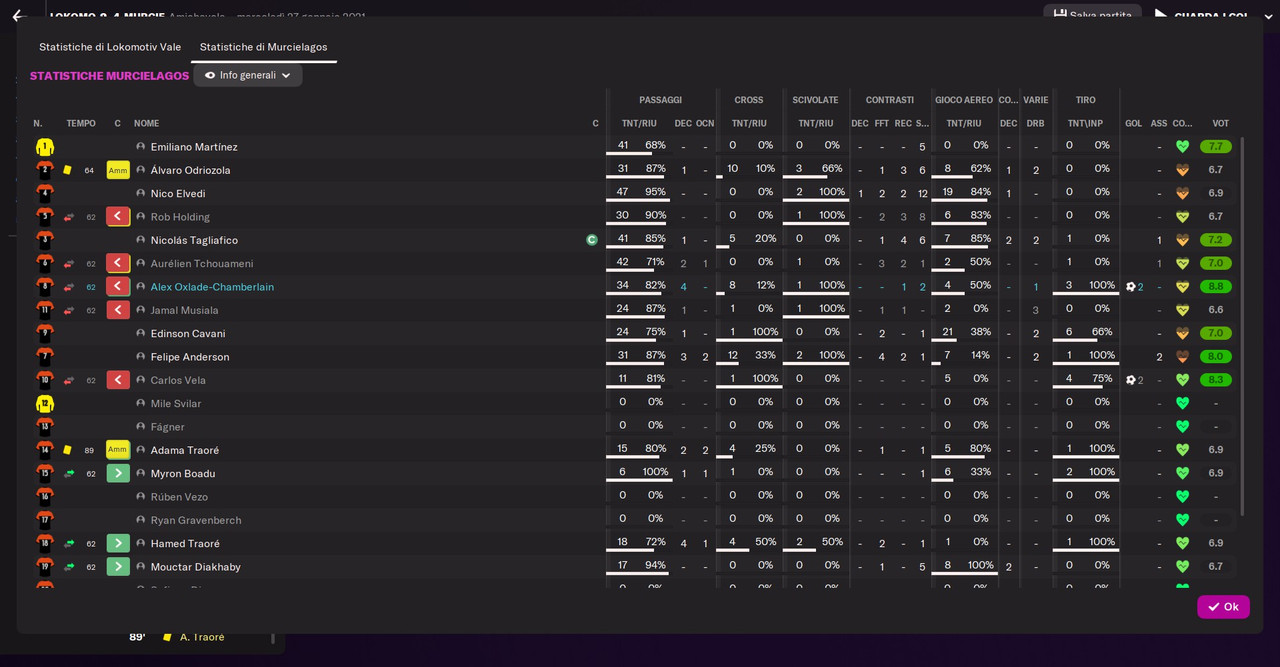
Task: Switch to Statistiche di Lokomotiv Vale tab
Action: [x=110, y=47]
